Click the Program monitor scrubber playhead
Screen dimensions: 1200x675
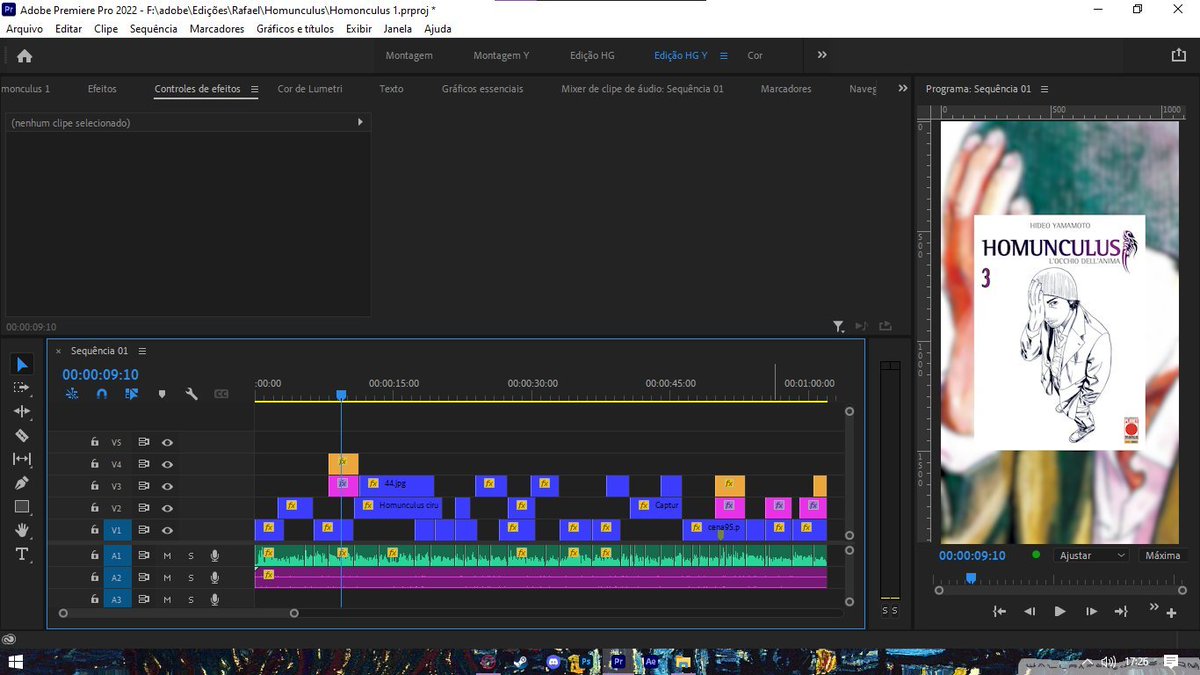point(970,578)
